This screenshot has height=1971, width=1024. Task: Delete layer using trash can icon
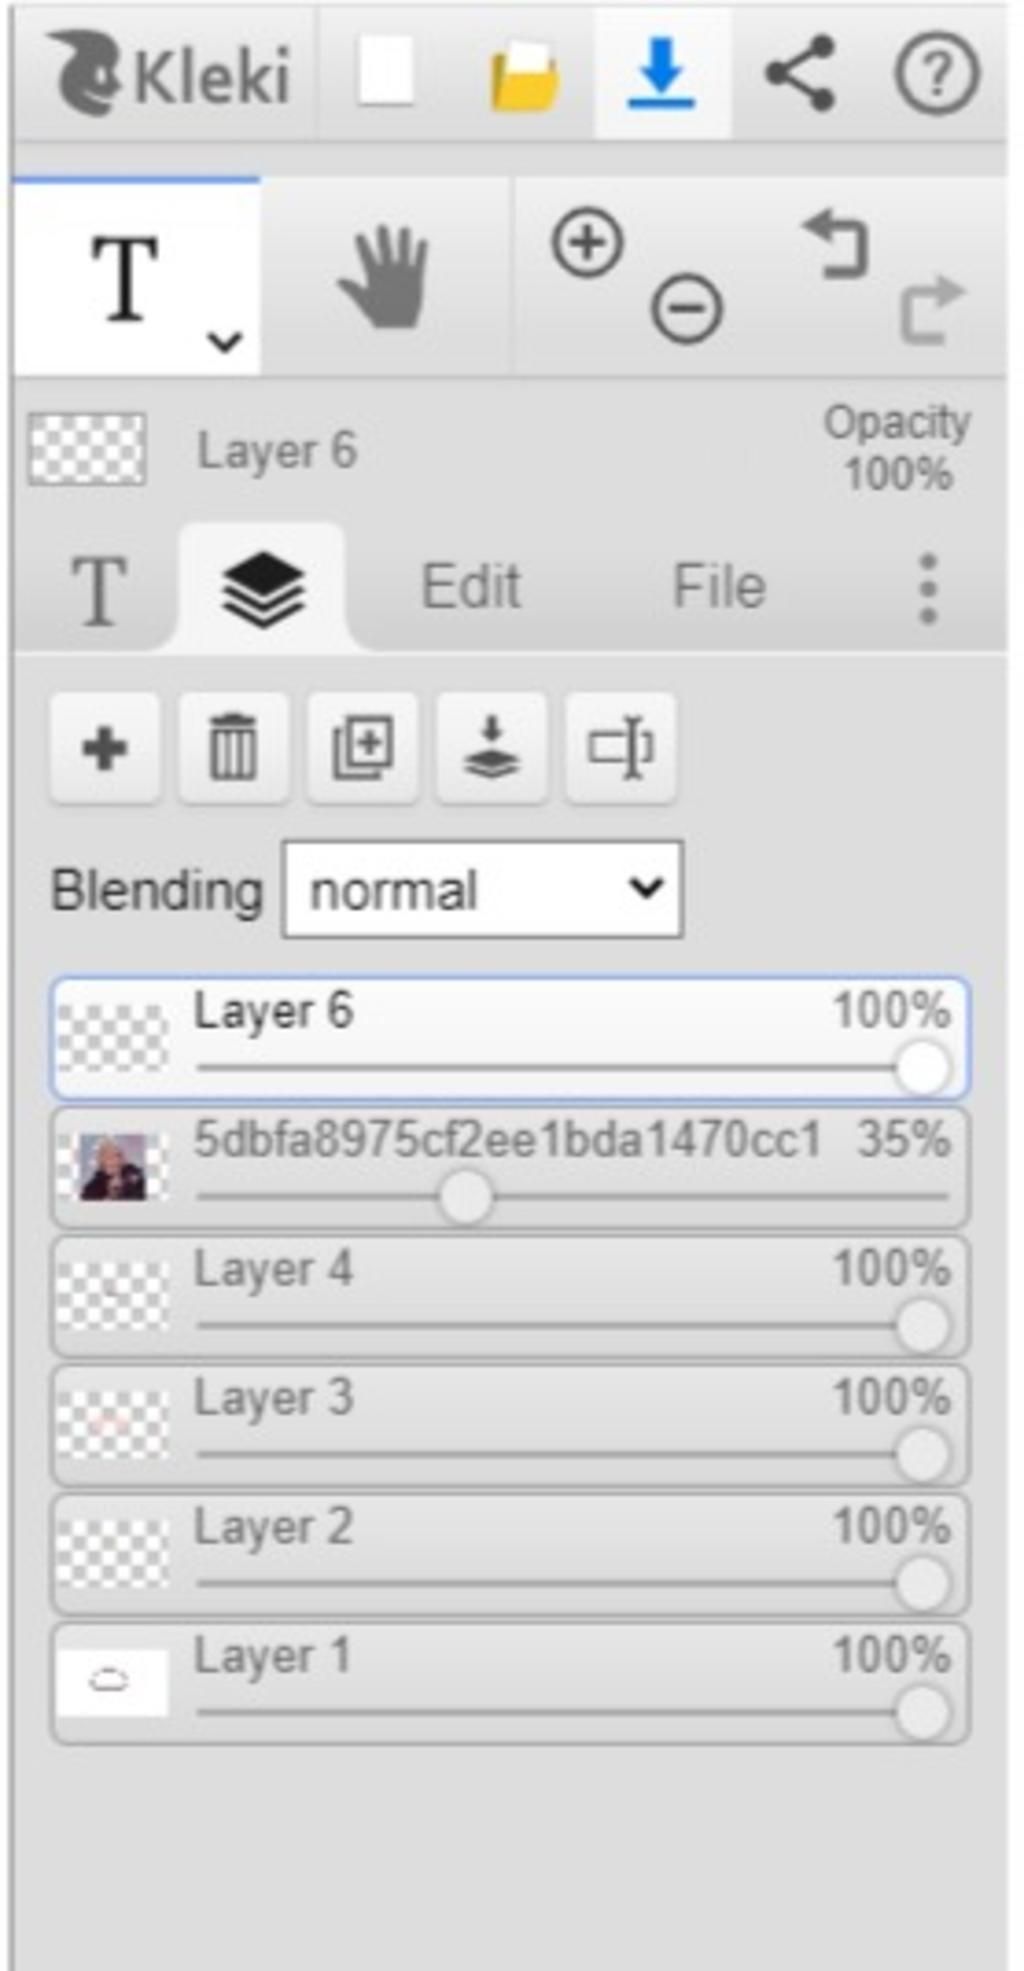click(x=233, y=747)
